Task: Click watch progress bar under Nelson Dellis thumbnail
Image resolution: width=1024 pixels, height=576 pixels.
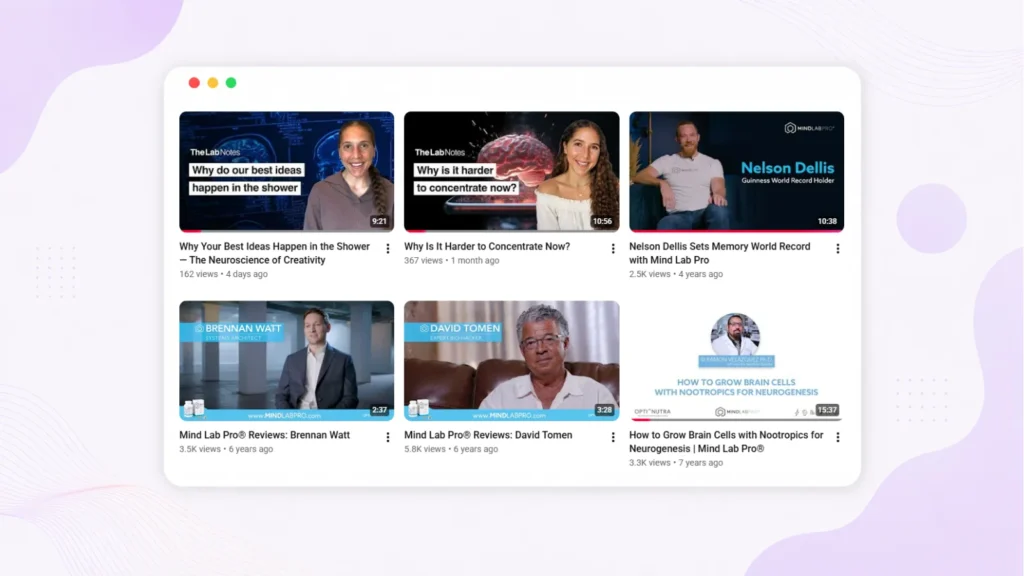Action: (x=737, y=231)
